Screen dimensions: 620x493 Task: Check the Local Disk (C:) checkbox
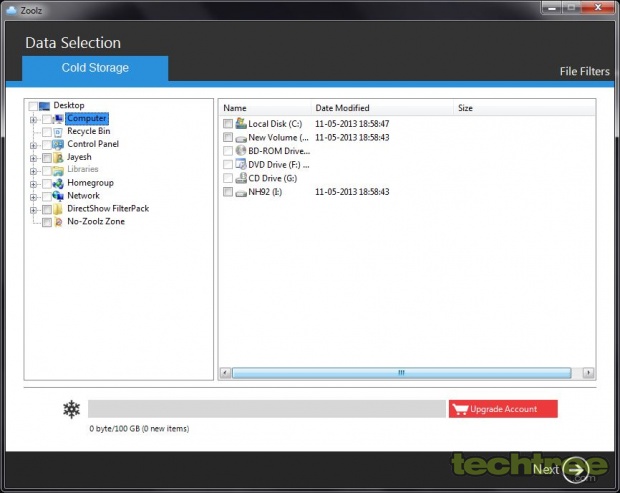point(228,124)
